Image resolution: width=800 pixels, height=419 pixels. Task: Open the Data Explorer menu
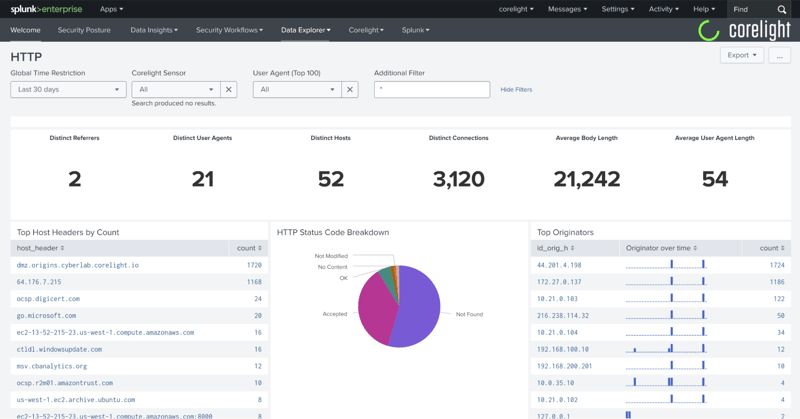[x=306, y=30]
